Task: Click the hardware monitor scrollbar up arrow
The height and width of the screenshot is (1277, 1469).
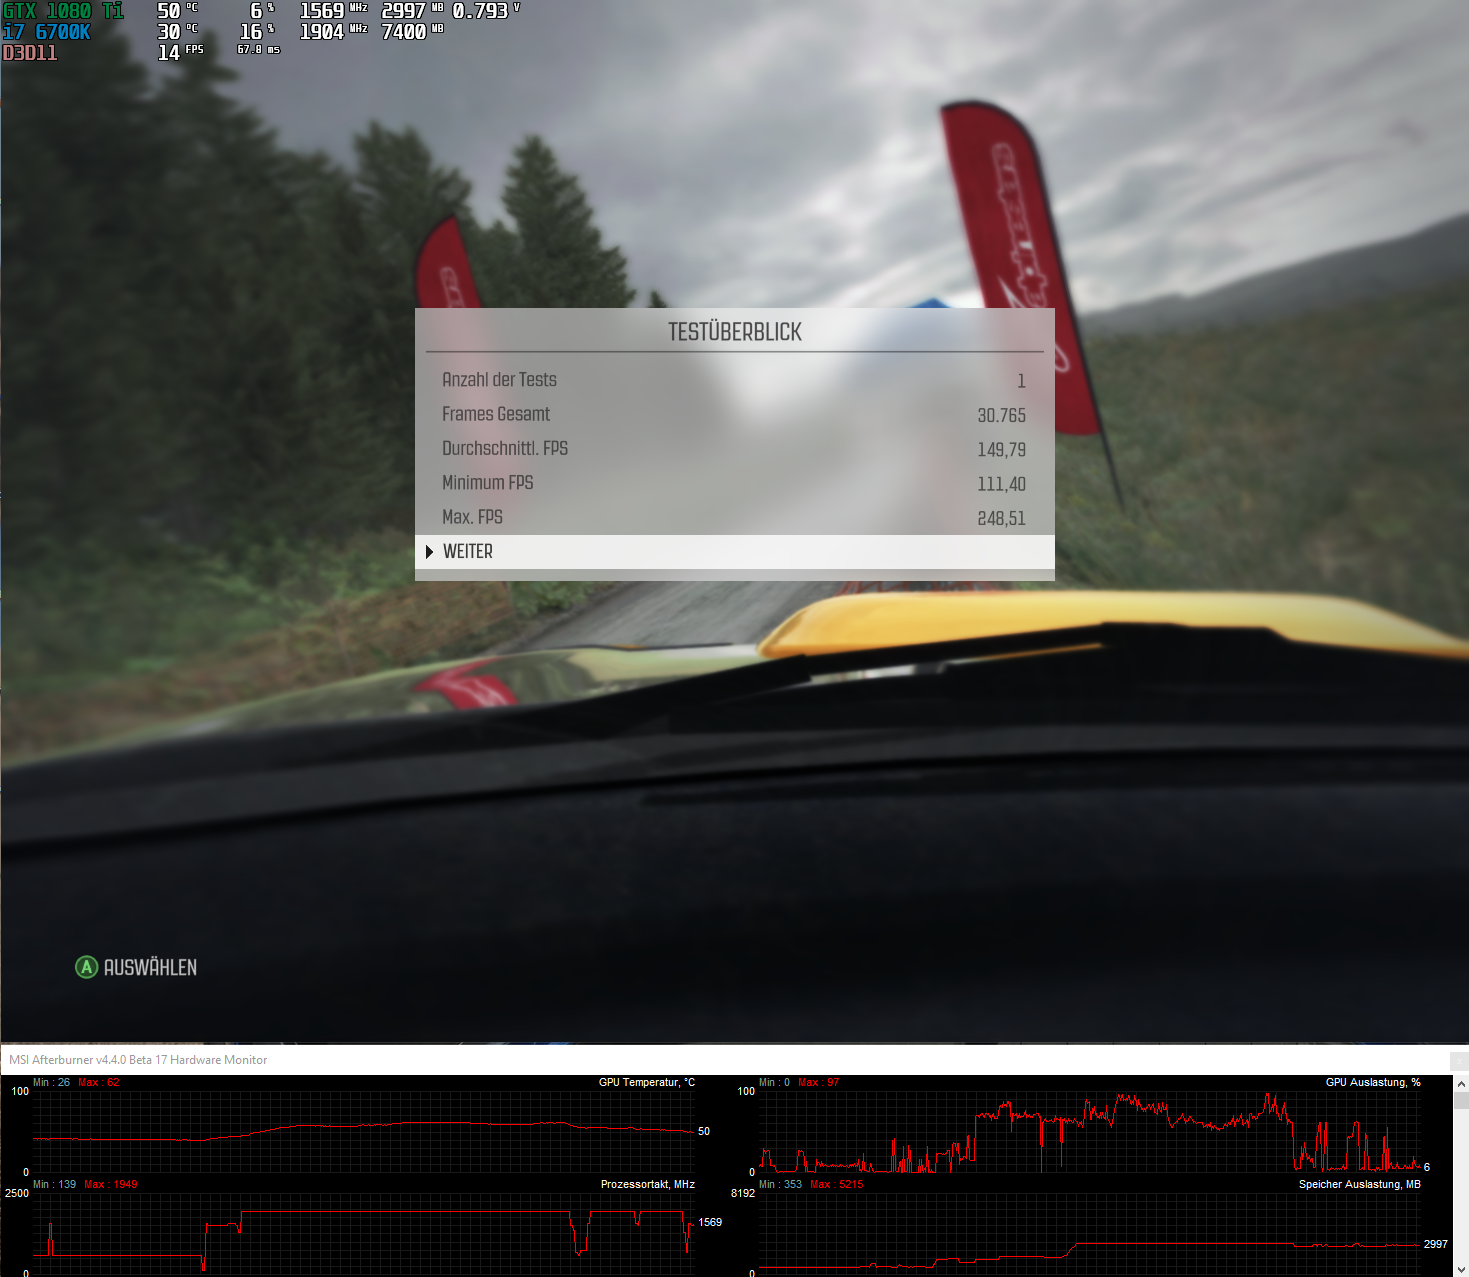Action: click(1461, 1084)
